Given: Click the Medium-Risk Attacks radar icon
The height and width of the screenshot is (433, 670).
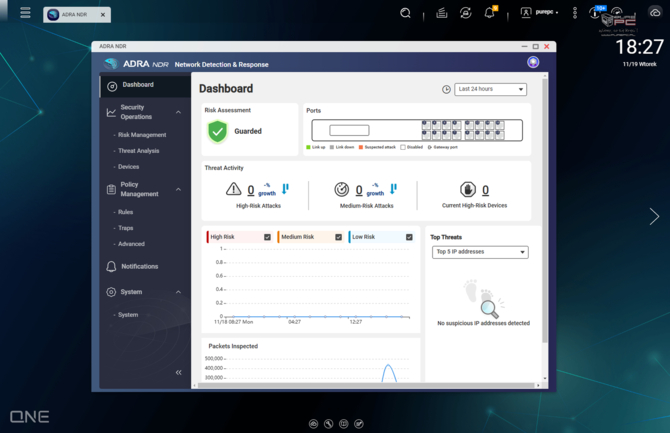Looking at the screenshot, I should tap(341, 189).
